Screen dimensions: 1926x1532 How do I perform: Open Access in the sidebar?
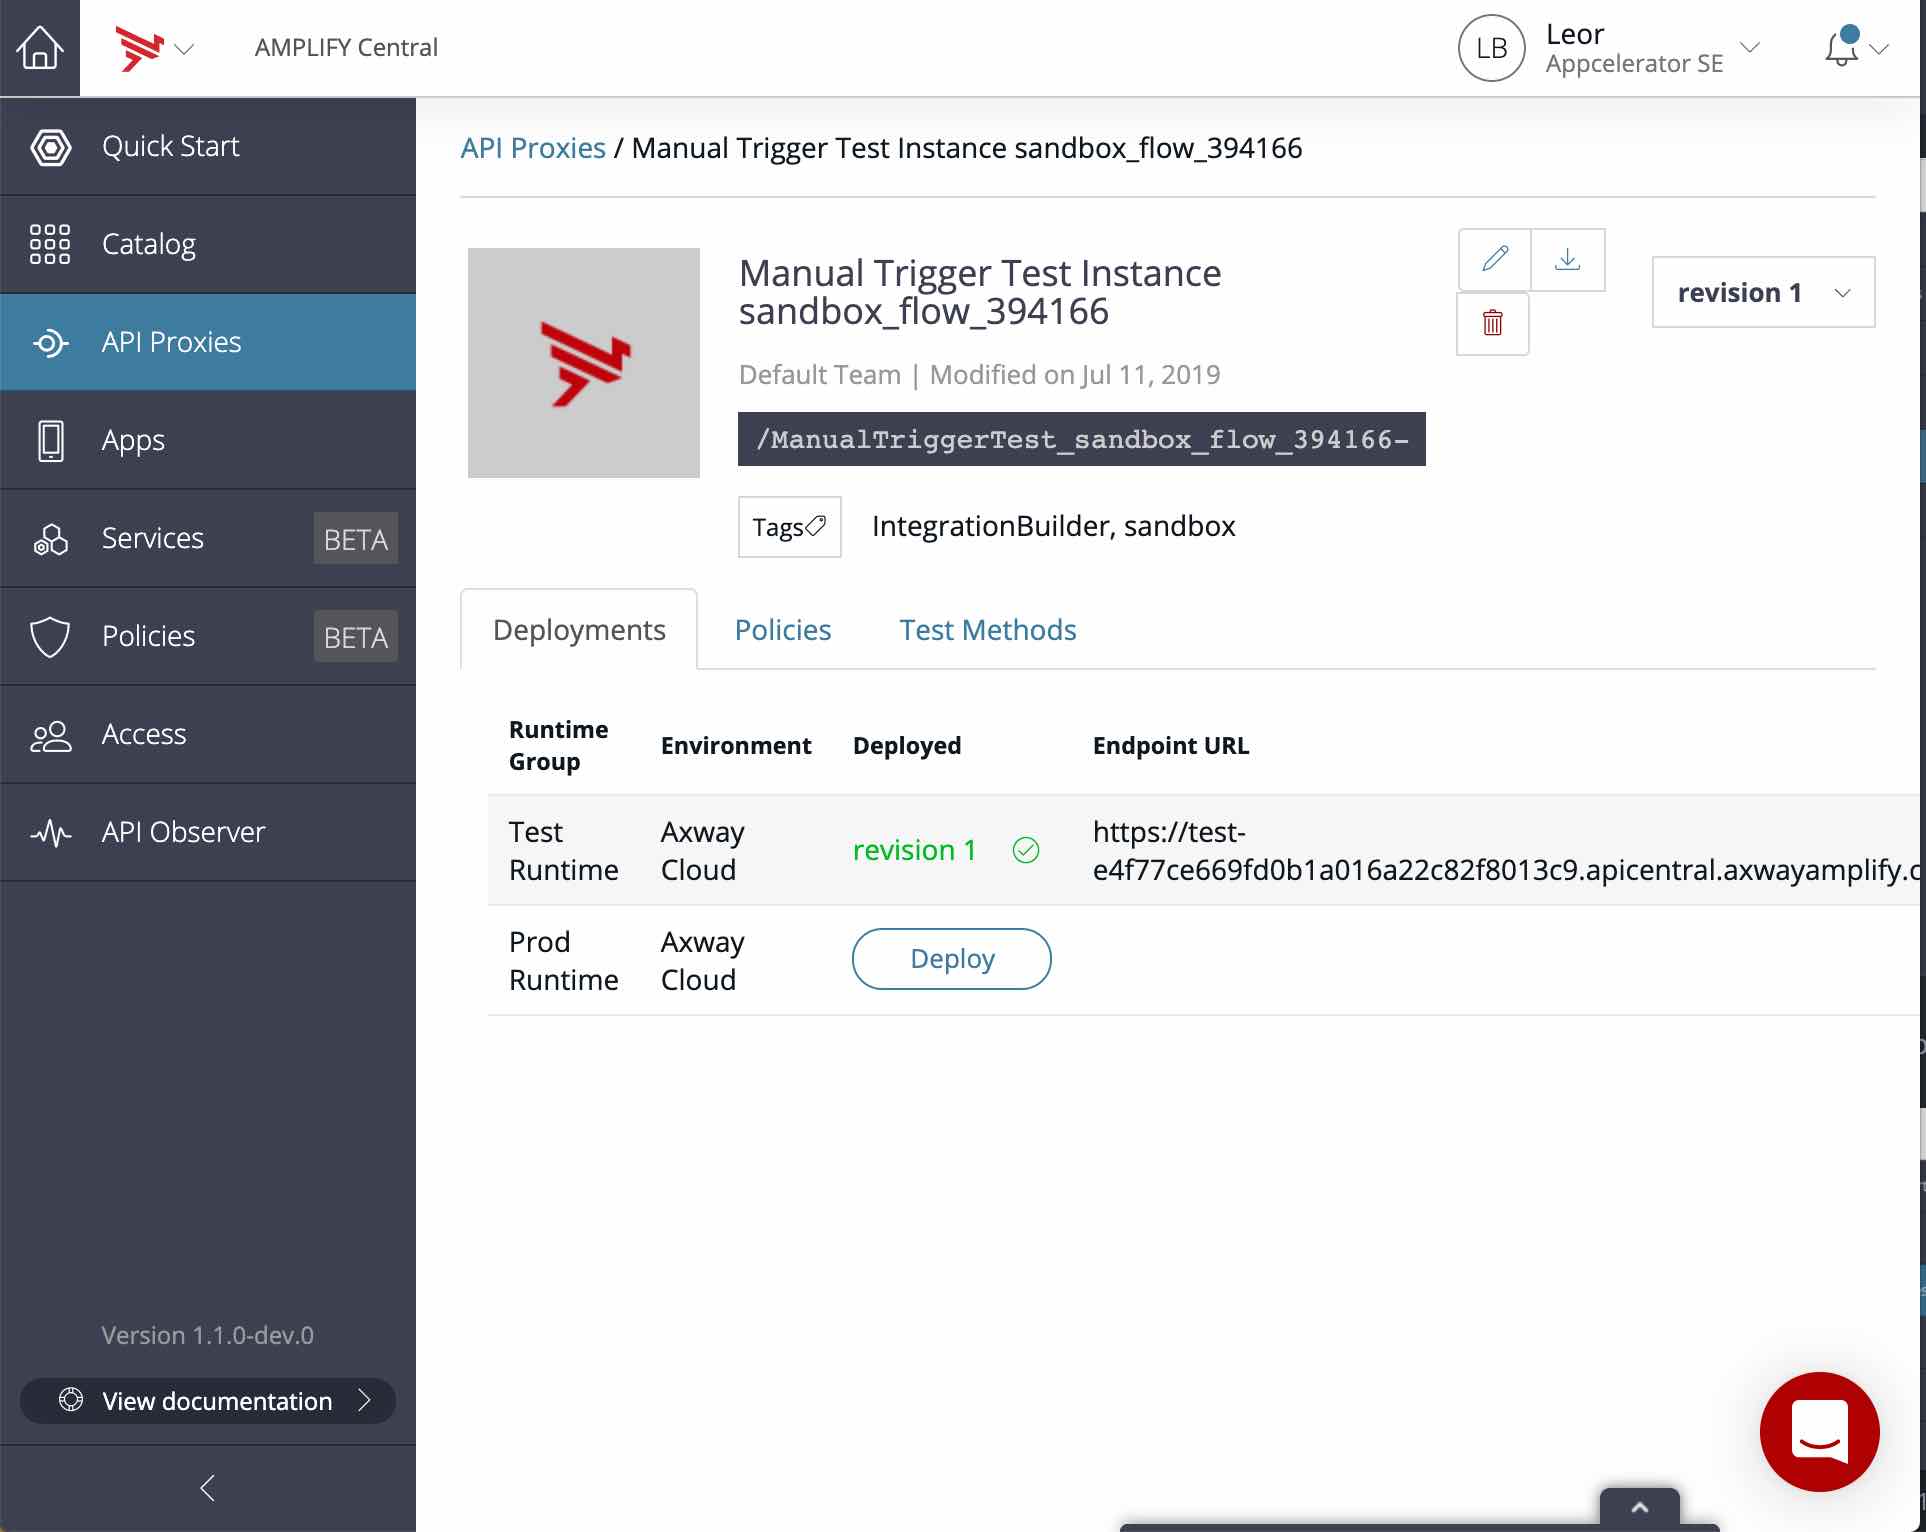pyautogui.click(x=208, y=734)
